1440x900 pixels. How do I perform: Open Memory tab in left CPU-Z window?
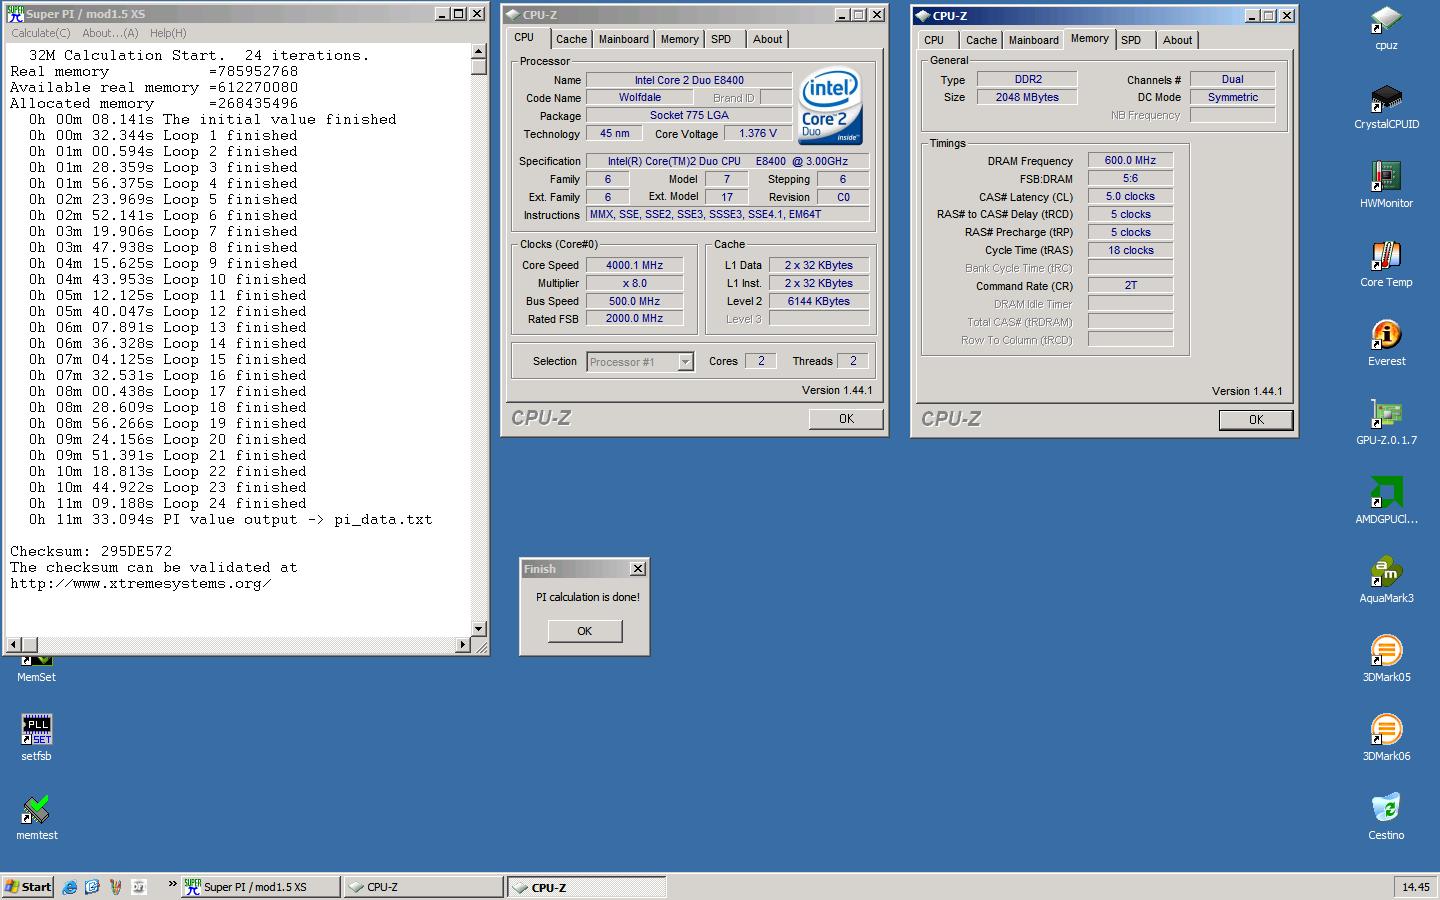pyautogui.click(x=679, y=39)
